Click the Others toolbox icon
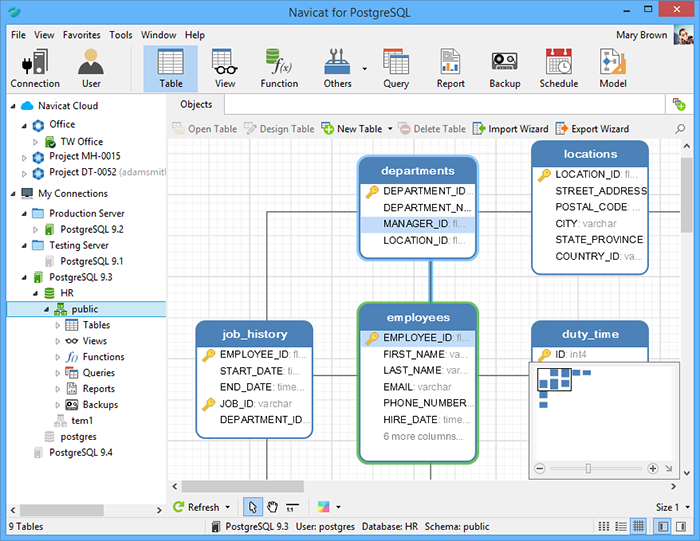The width and height of the screenshot is (700, 541). click(x=337, y=69)
